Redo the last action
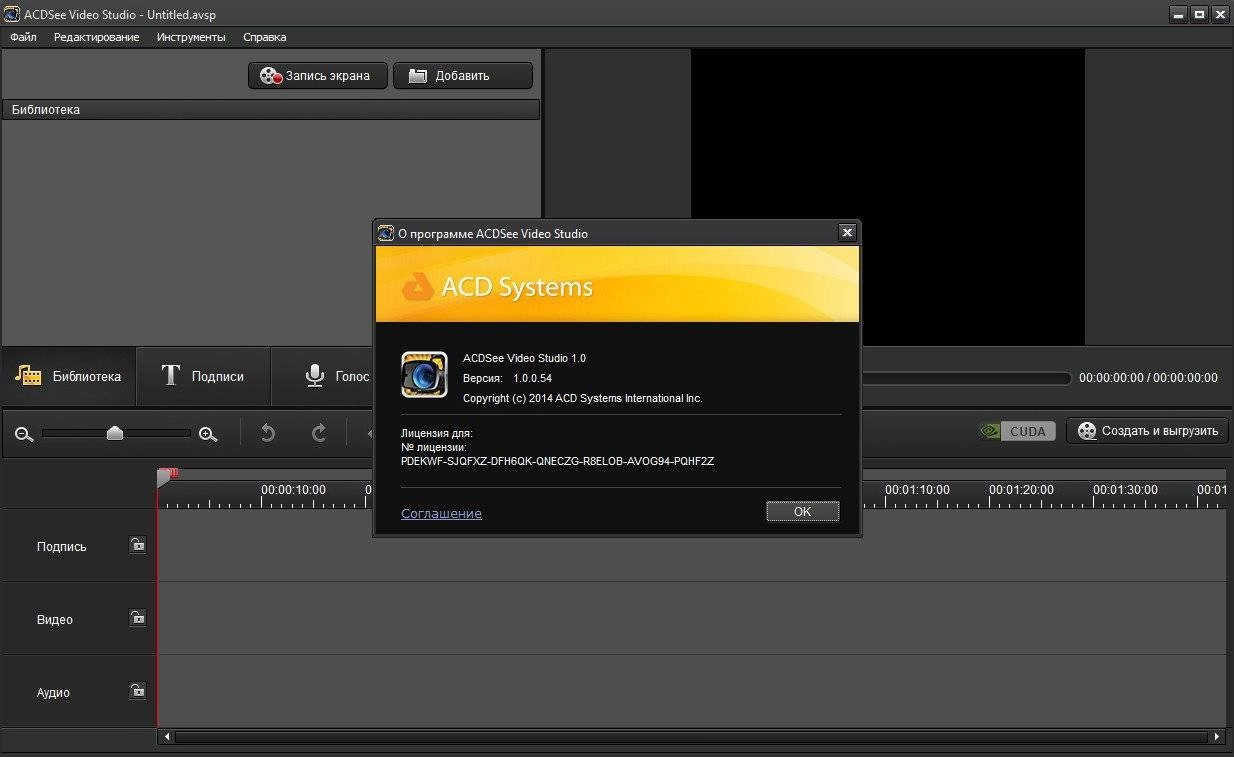The height and width of the screenshot is (757, 1234). click(x=319, y=432)
